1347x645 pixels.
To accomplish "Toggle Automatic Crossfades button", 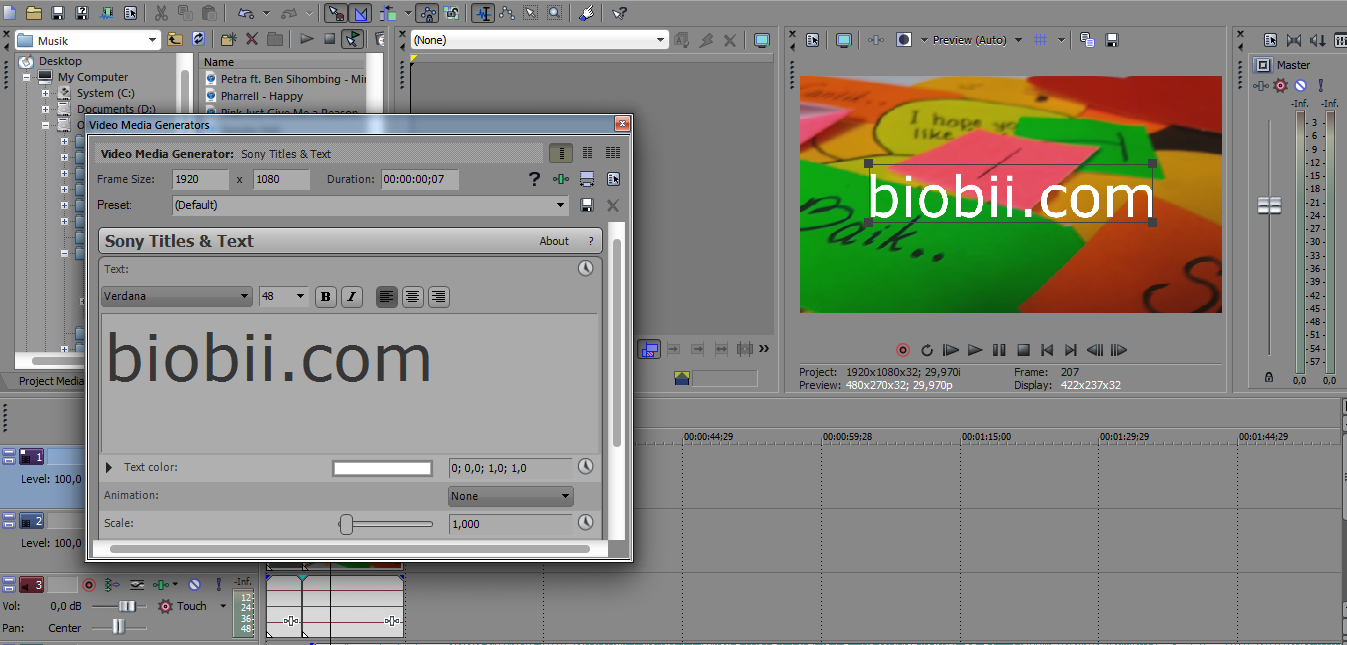I will click(x=361, y=13).
